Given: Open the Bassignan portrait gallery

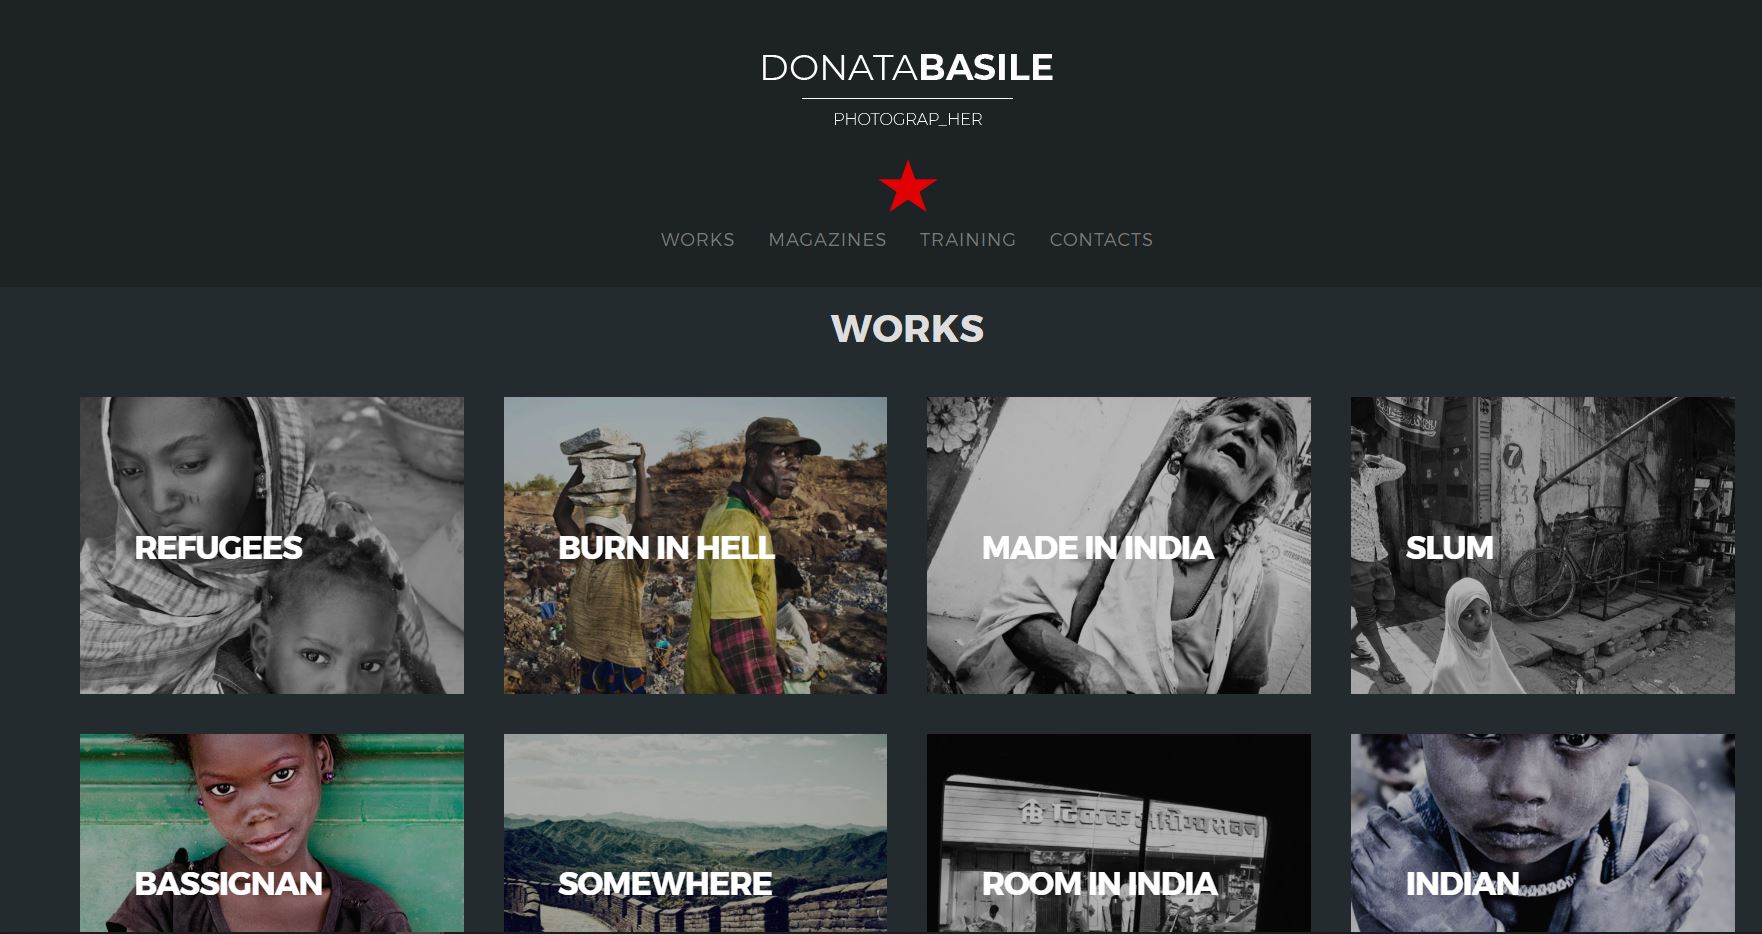Looking at the screenshot, I should click(x=272, y=833).
